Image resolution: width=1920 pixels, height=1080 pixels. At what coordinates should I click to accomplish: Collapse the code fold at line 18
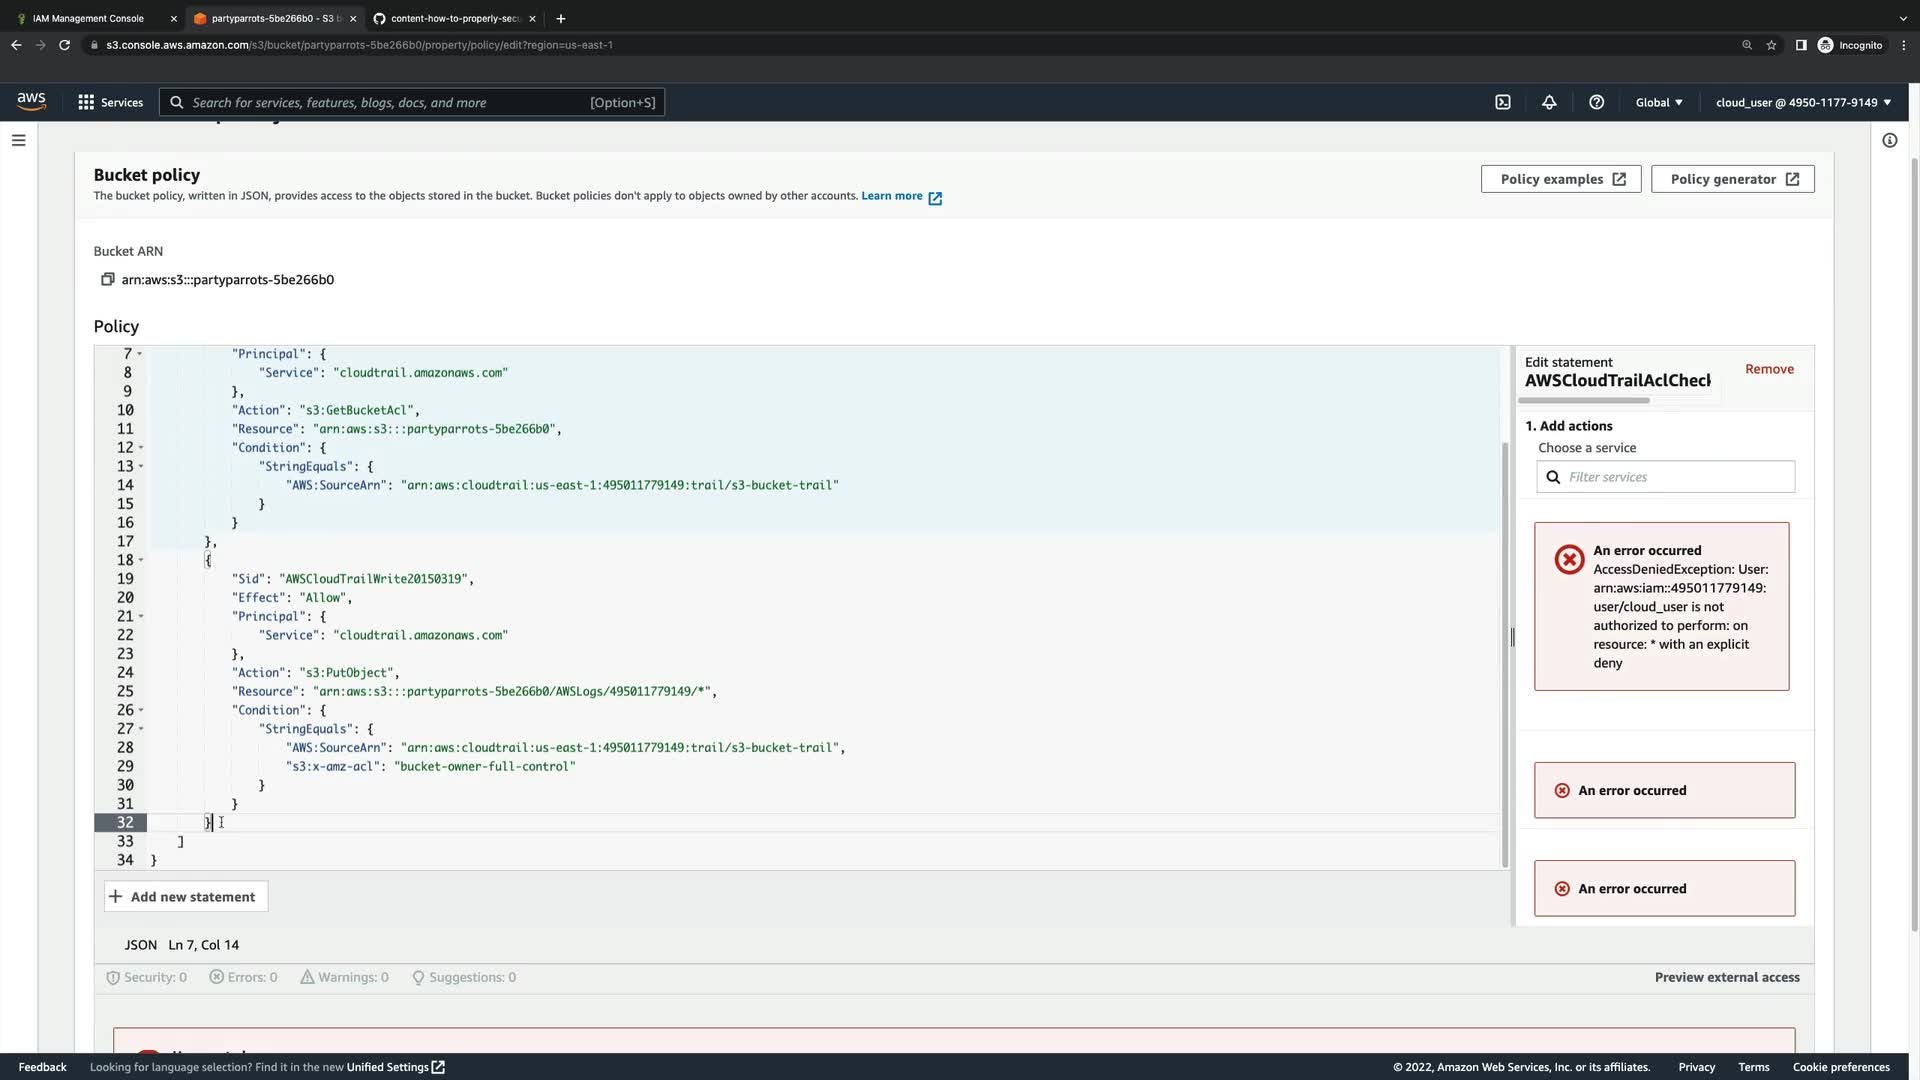(x=141, y=560)
